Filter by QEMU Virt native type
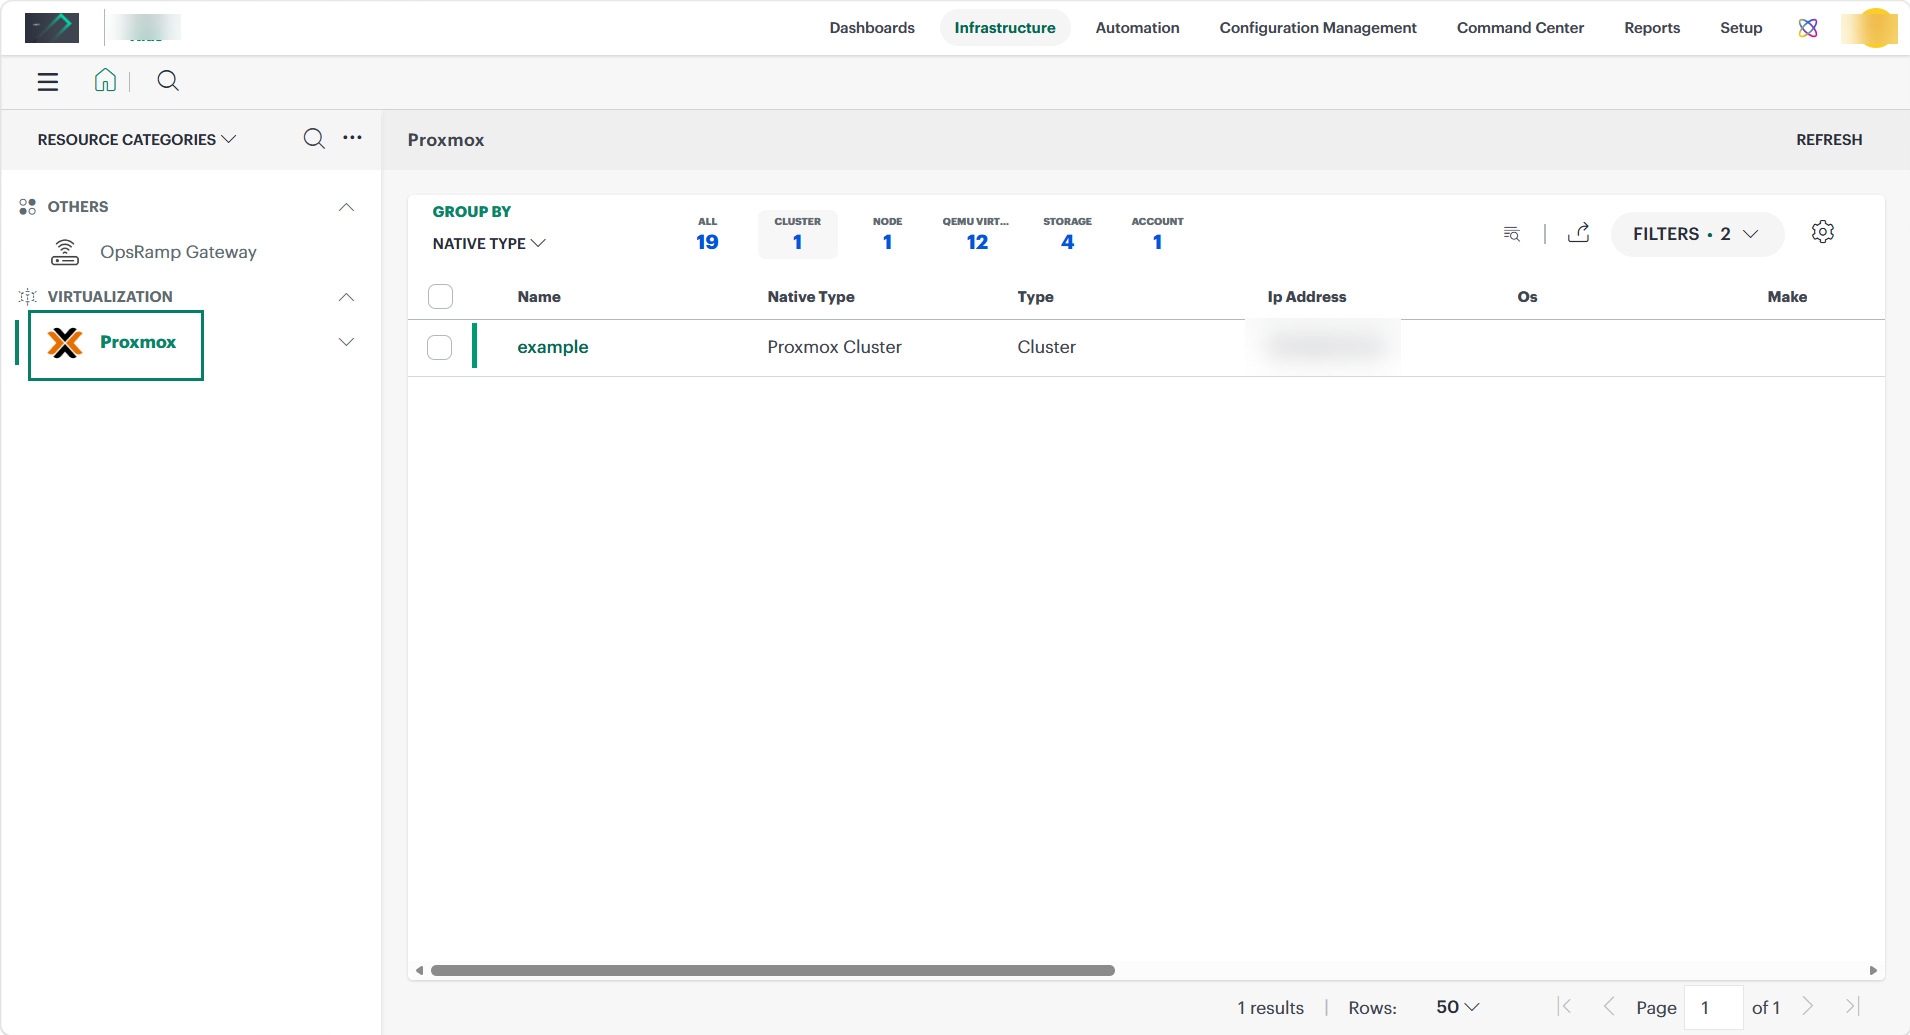The image size is (1910, 1035). click(976, 234)
